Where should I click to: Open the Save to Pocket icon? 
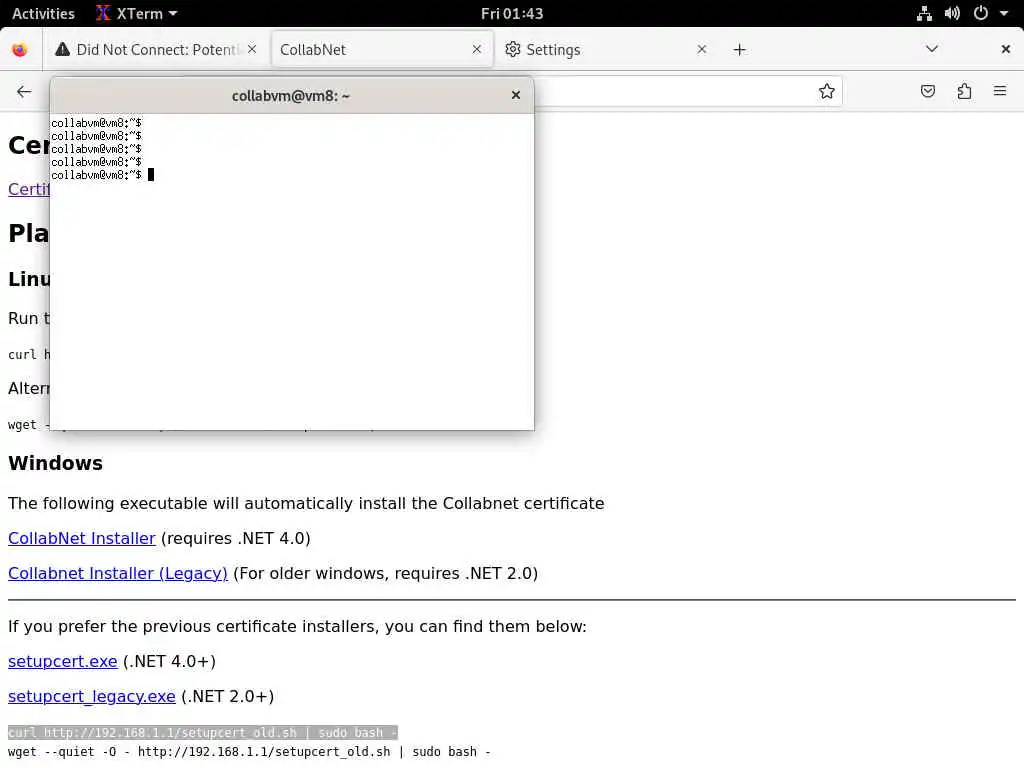pyautogui.click(x=927, y=91)
